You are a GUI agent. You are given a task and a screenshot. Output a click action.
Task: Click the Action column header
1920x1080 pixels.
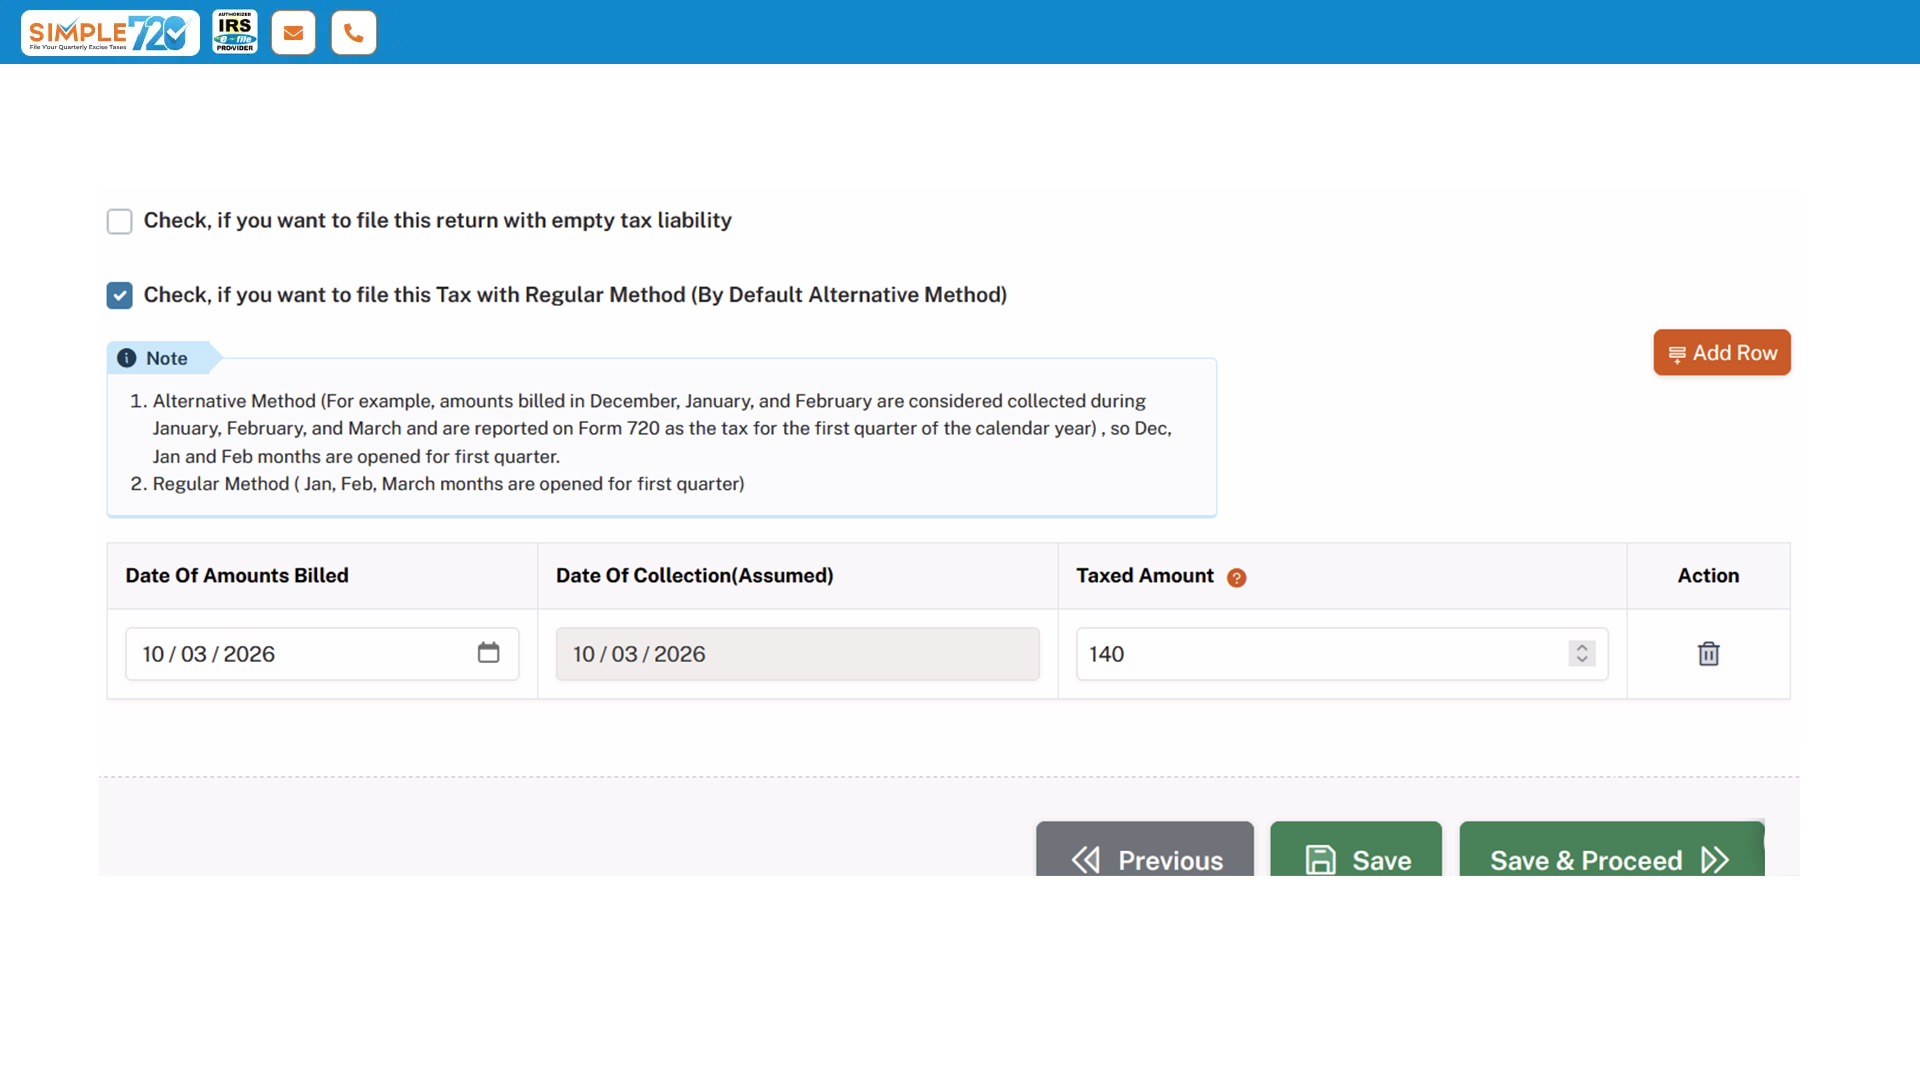[x=1708, y=576]
